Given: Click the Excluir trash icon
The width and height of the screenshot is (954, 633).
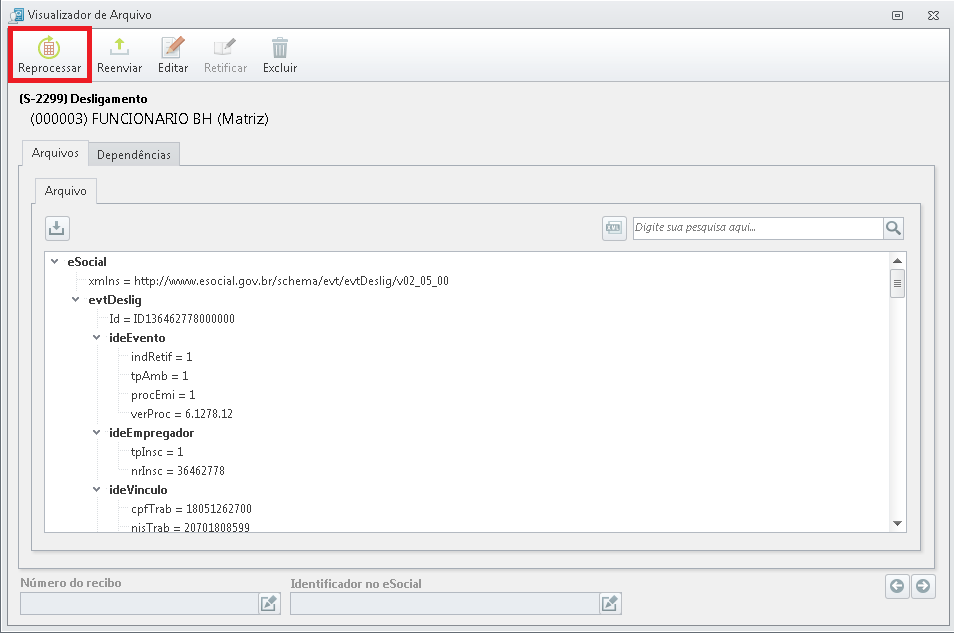Looking at the screenshot, I should pos(280,47).
